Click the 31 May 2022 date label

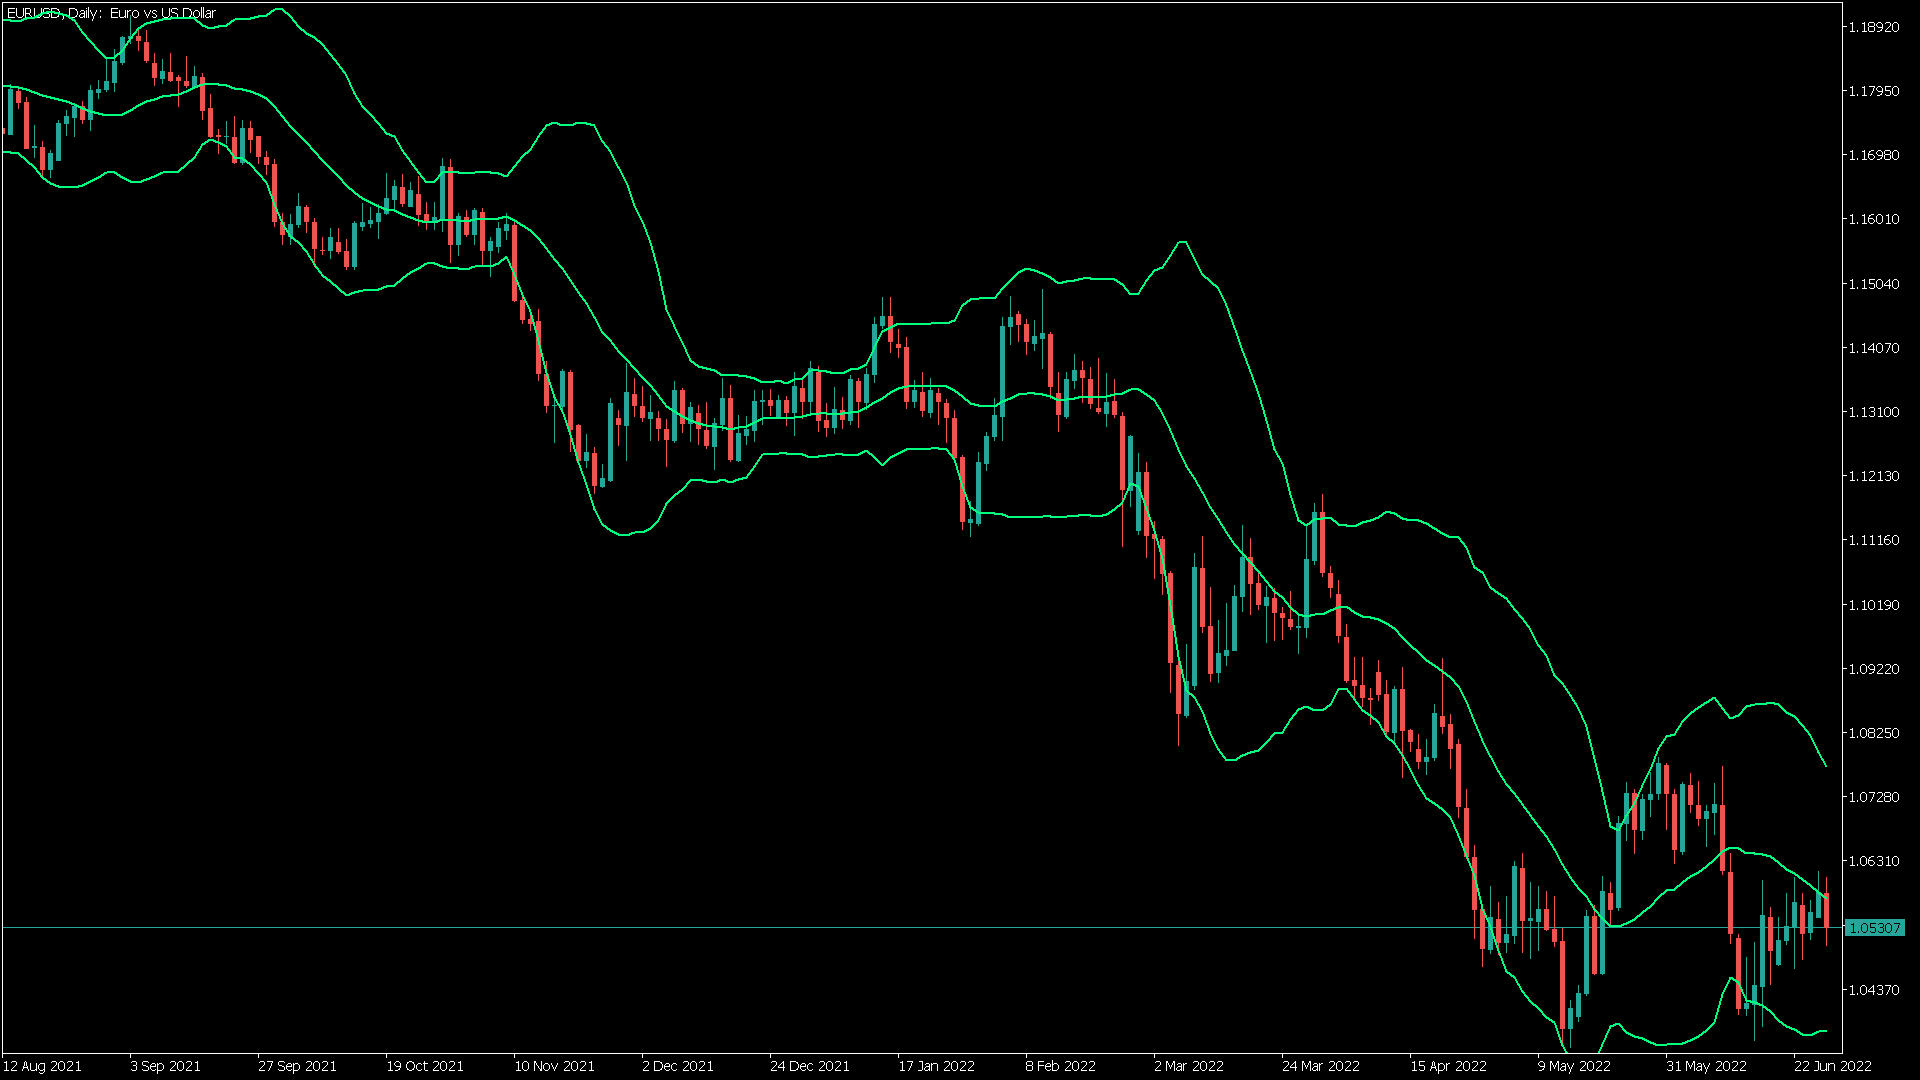pyautogui.click(x=1706, y=1066)
